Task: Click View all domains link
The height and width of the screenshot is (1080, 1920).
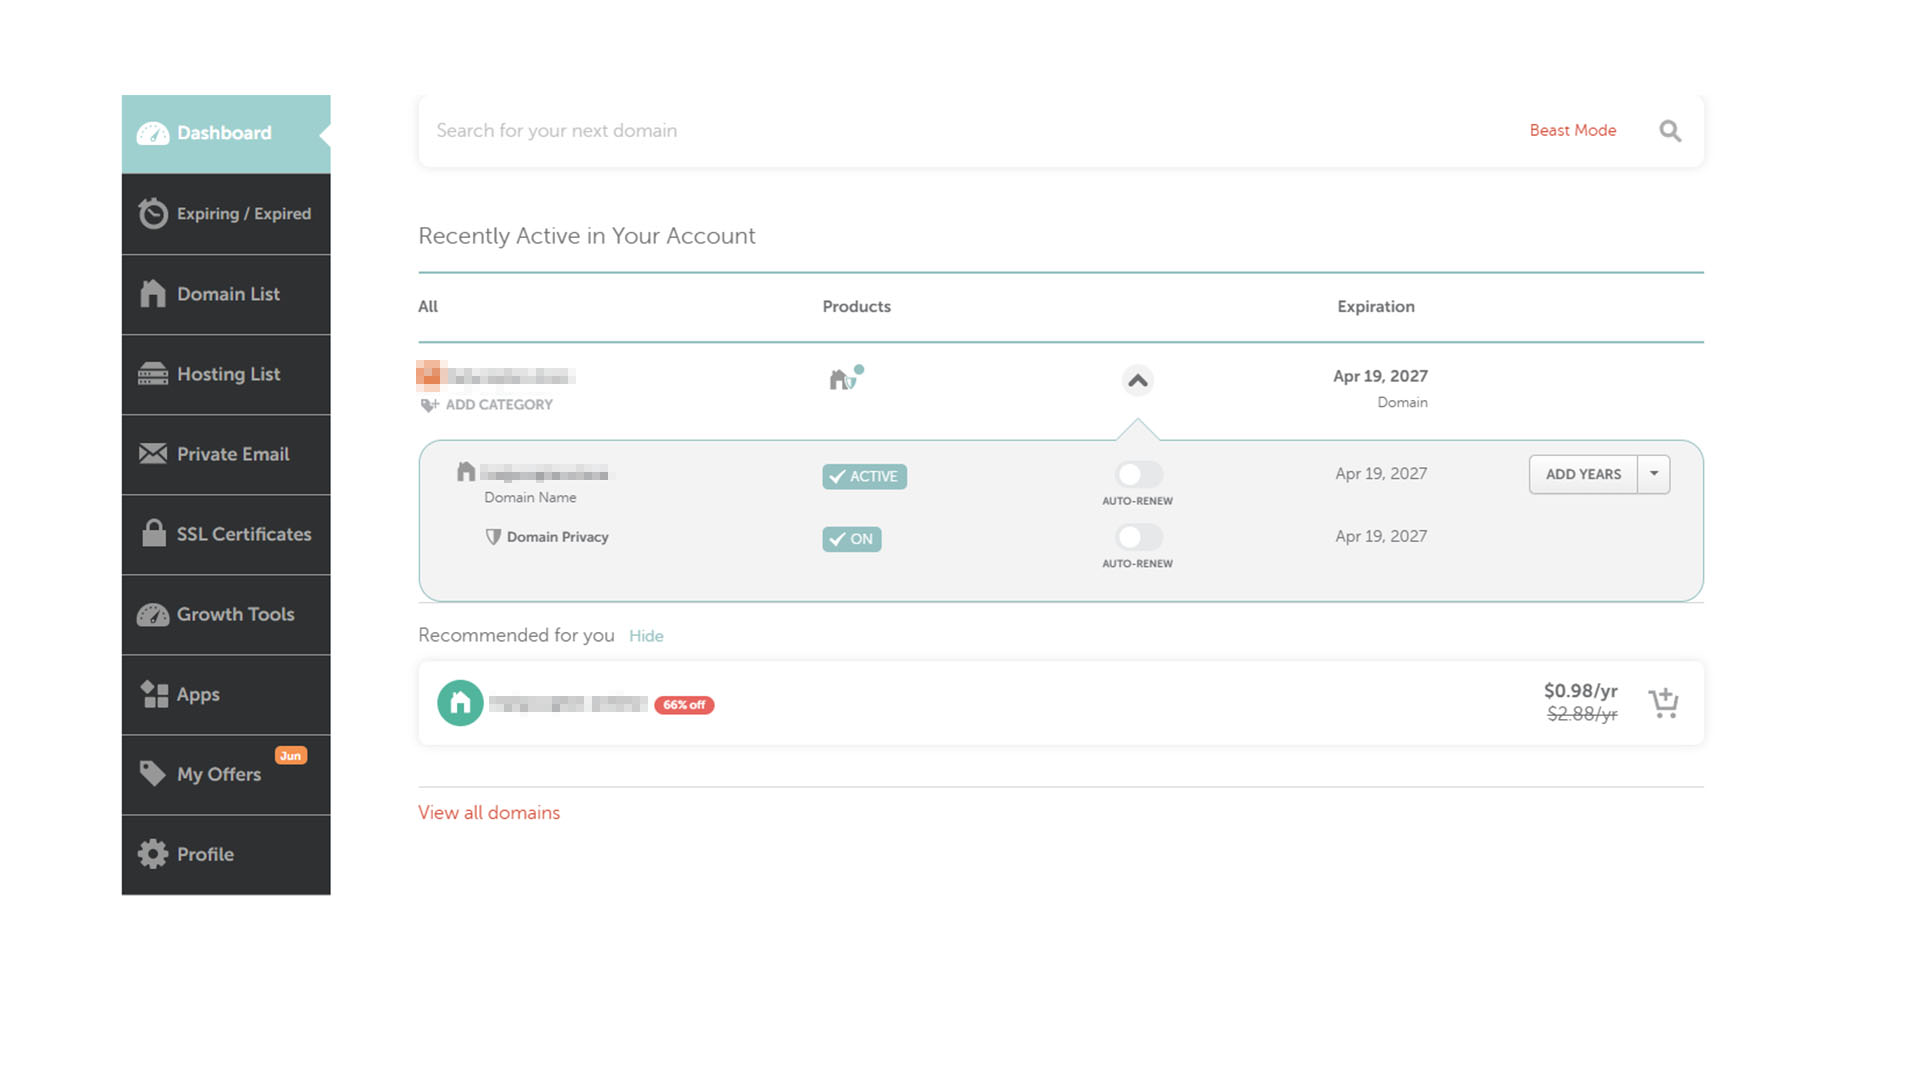Action: click(489, 813)
